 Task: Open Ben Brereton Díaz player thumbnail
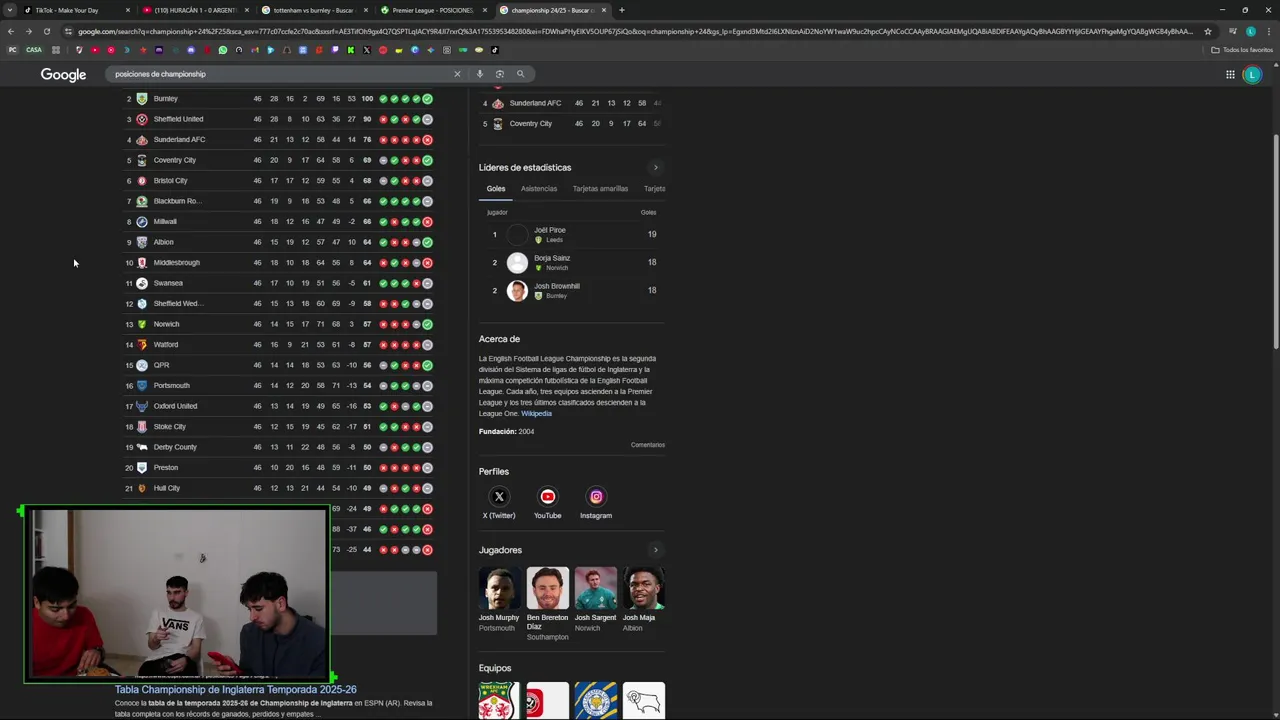coord(547,588)
